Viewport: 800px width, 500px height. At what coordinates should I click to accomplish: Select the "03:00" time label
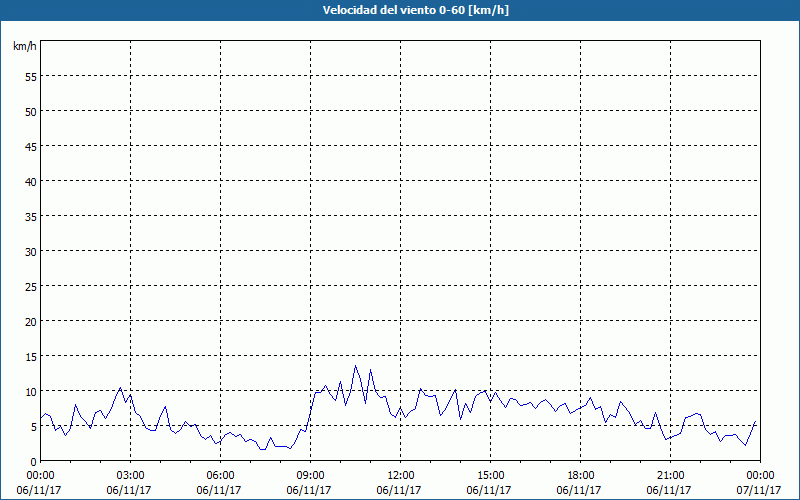point(131,476)
